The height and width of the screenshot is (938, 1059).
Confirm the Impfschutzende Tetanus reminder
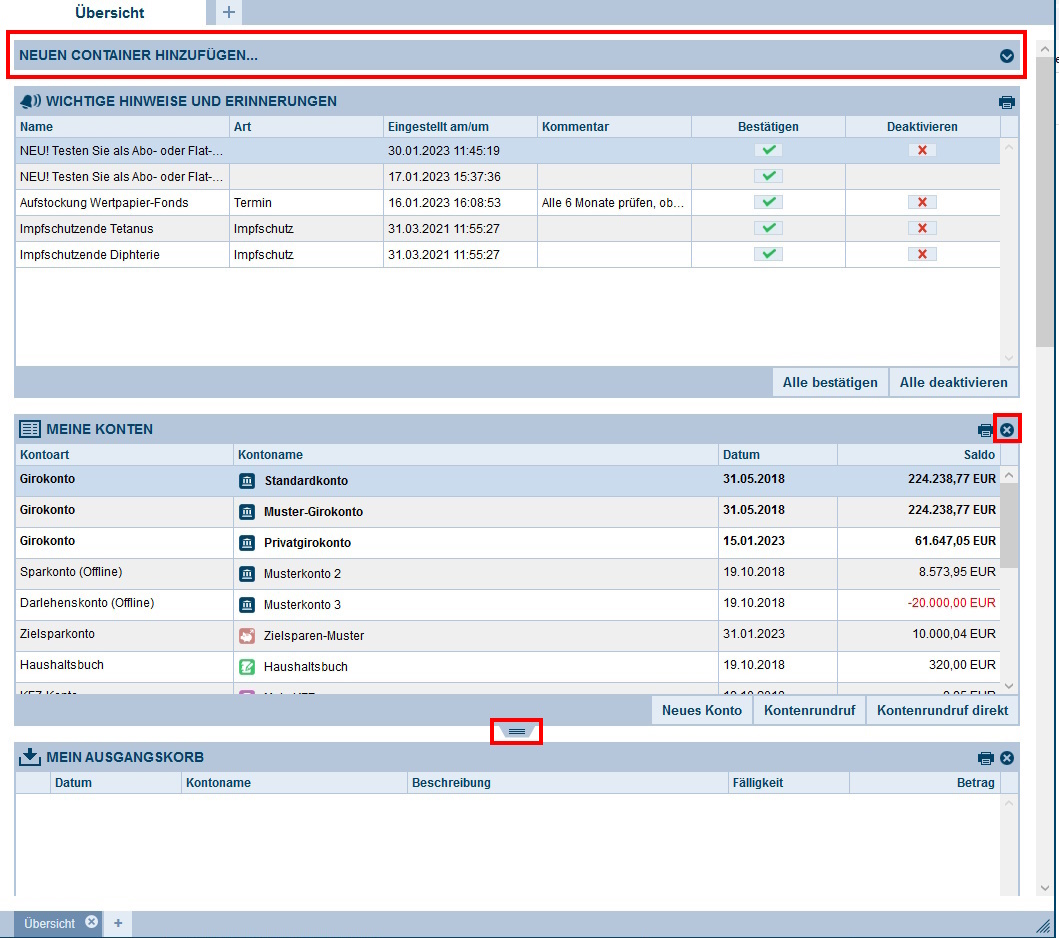(x=769, y=228)
